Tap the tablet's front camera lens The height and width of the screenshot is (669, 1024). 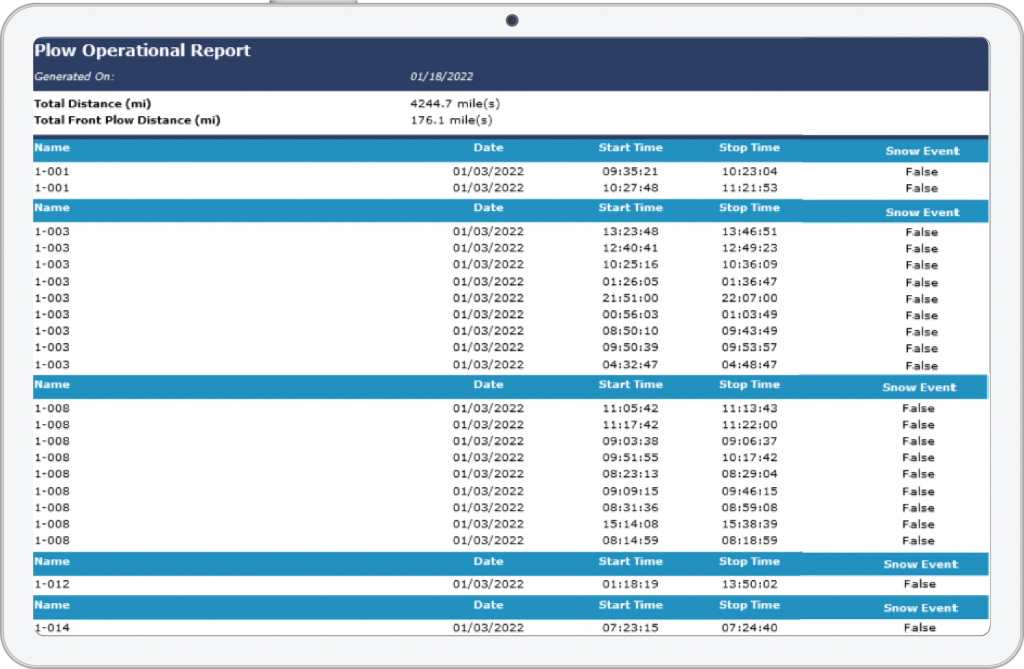pyautogui.click(x=512, y=20)
